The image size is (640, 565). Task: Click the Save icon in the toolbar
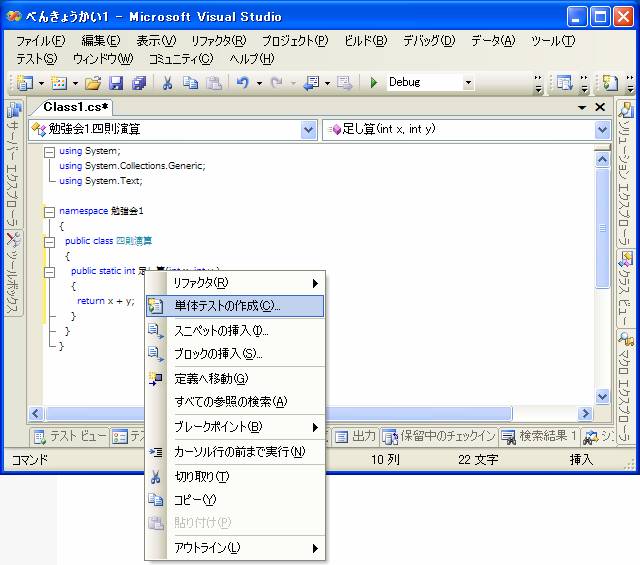click(116, 83)
